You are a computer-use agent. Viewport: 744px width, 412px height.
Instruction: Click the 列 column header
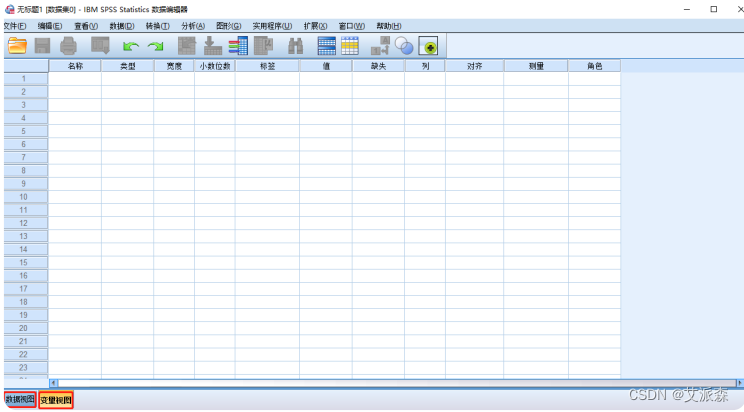pyautogui.click(x=425, y=66)
